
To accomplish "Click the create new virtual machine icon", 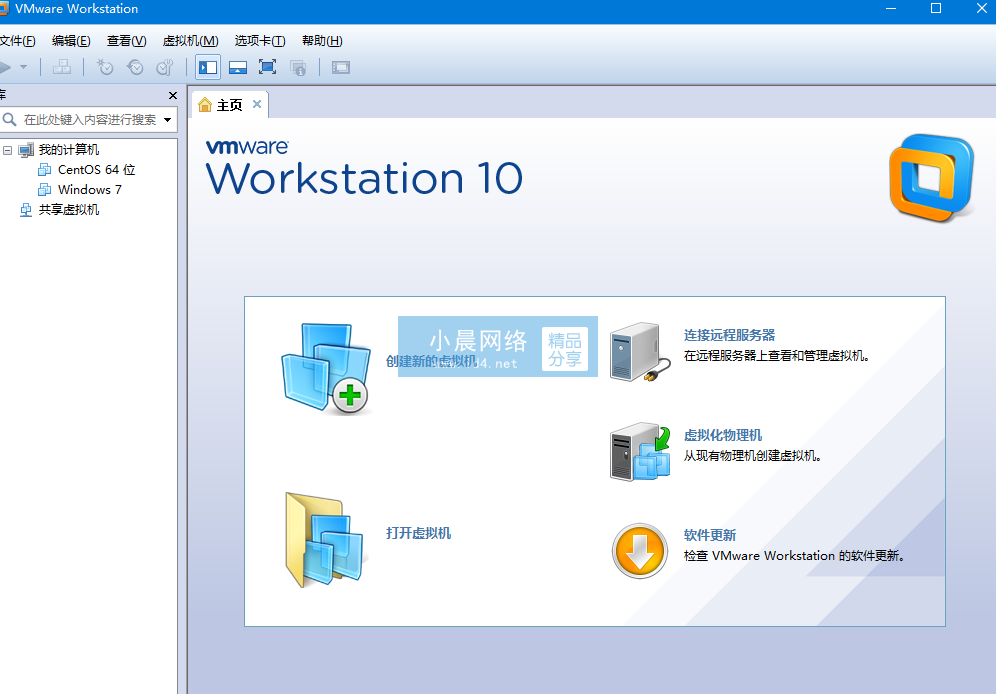I will click(x=326, y=368).
